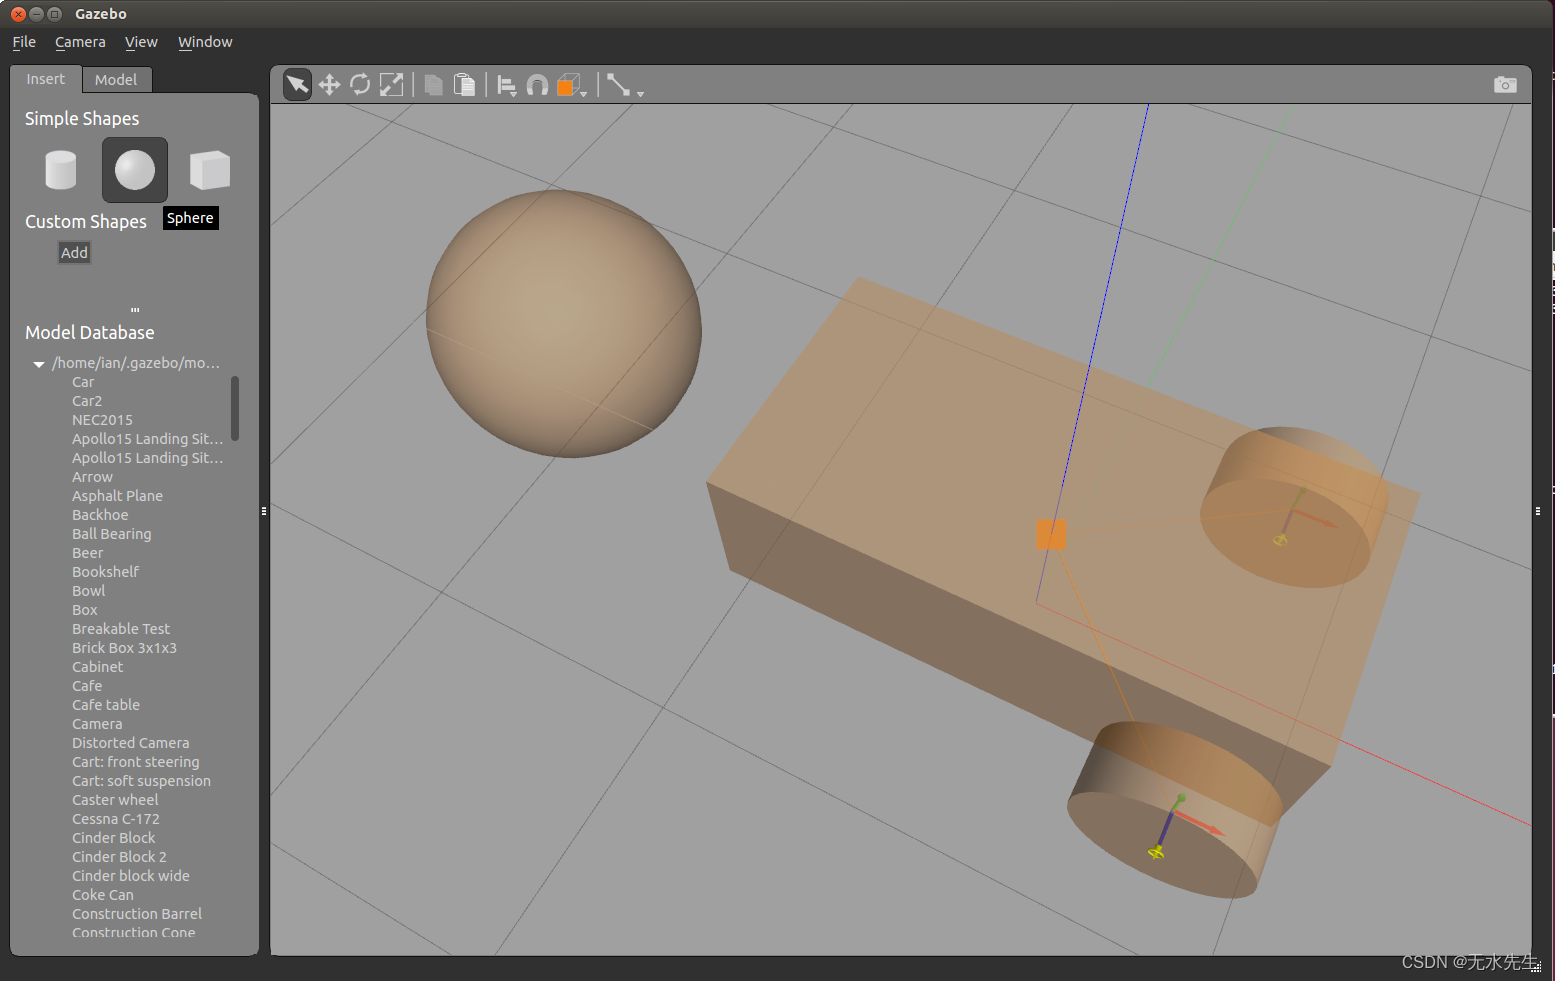
Task: Open the align tool
Action: [507, 86]
